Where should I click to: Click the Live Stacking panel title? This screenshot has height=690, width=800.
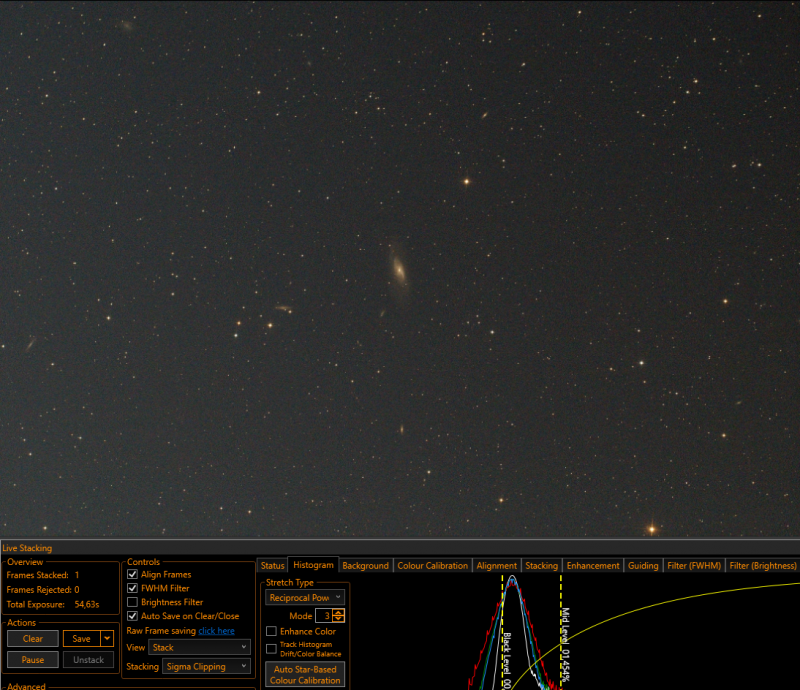coord(27,548)
